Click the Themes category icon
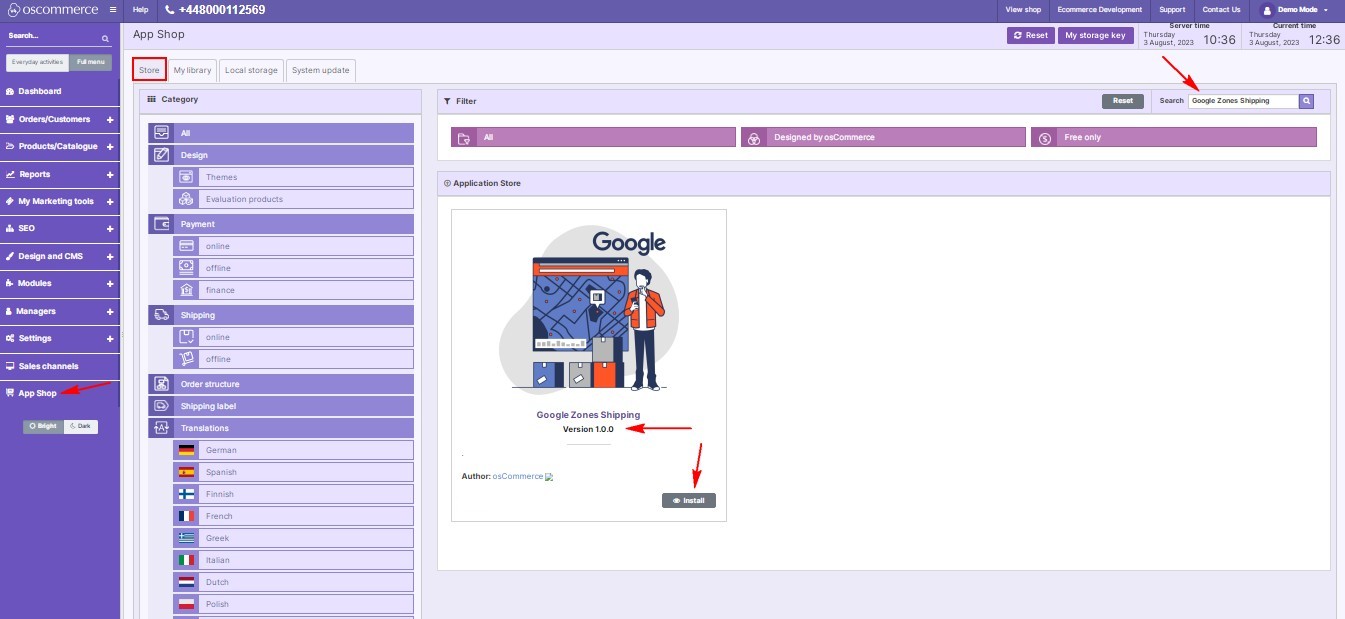 pos(186,177)
